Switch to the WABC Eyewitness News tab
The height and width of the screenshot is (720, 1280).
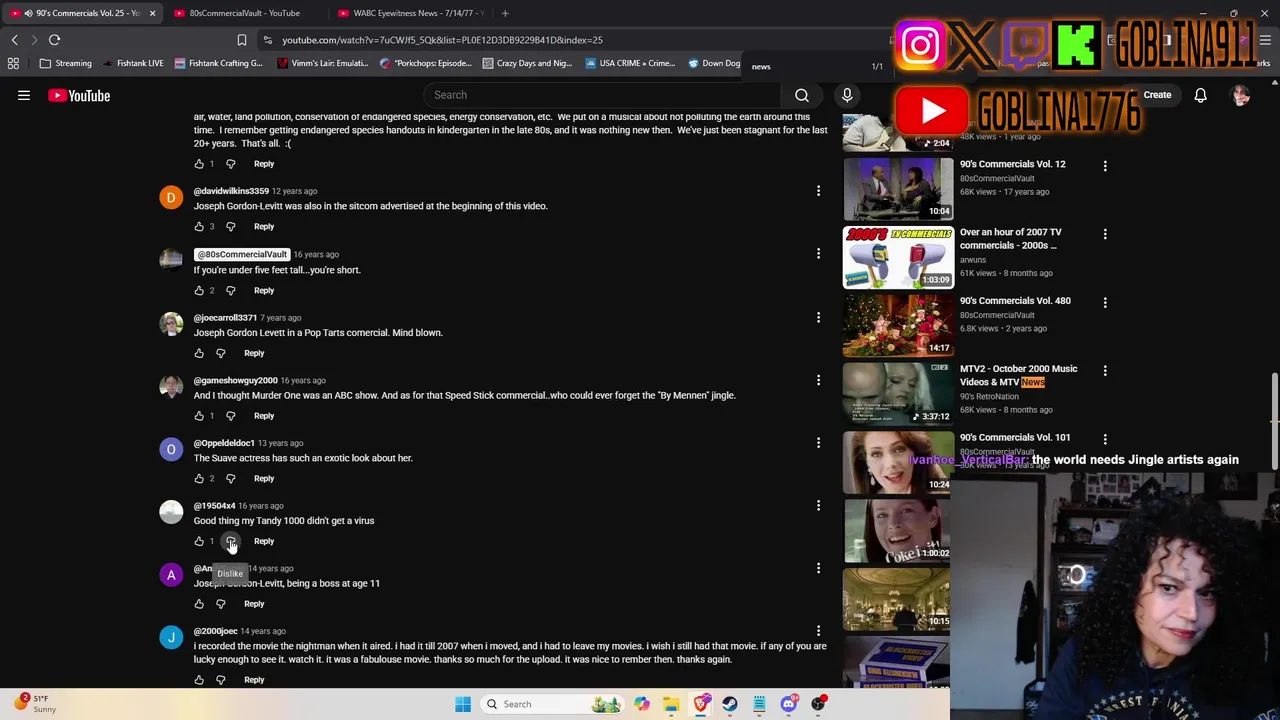[x=410, y=13]
